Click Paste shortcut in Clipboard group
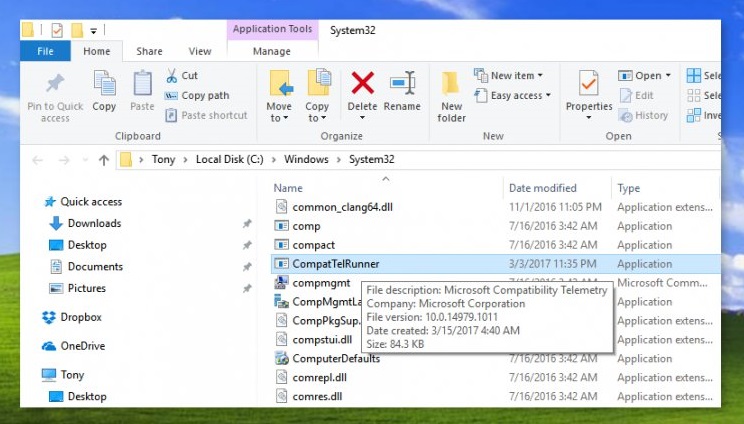The image size is (744, 424). click(206, 115)
